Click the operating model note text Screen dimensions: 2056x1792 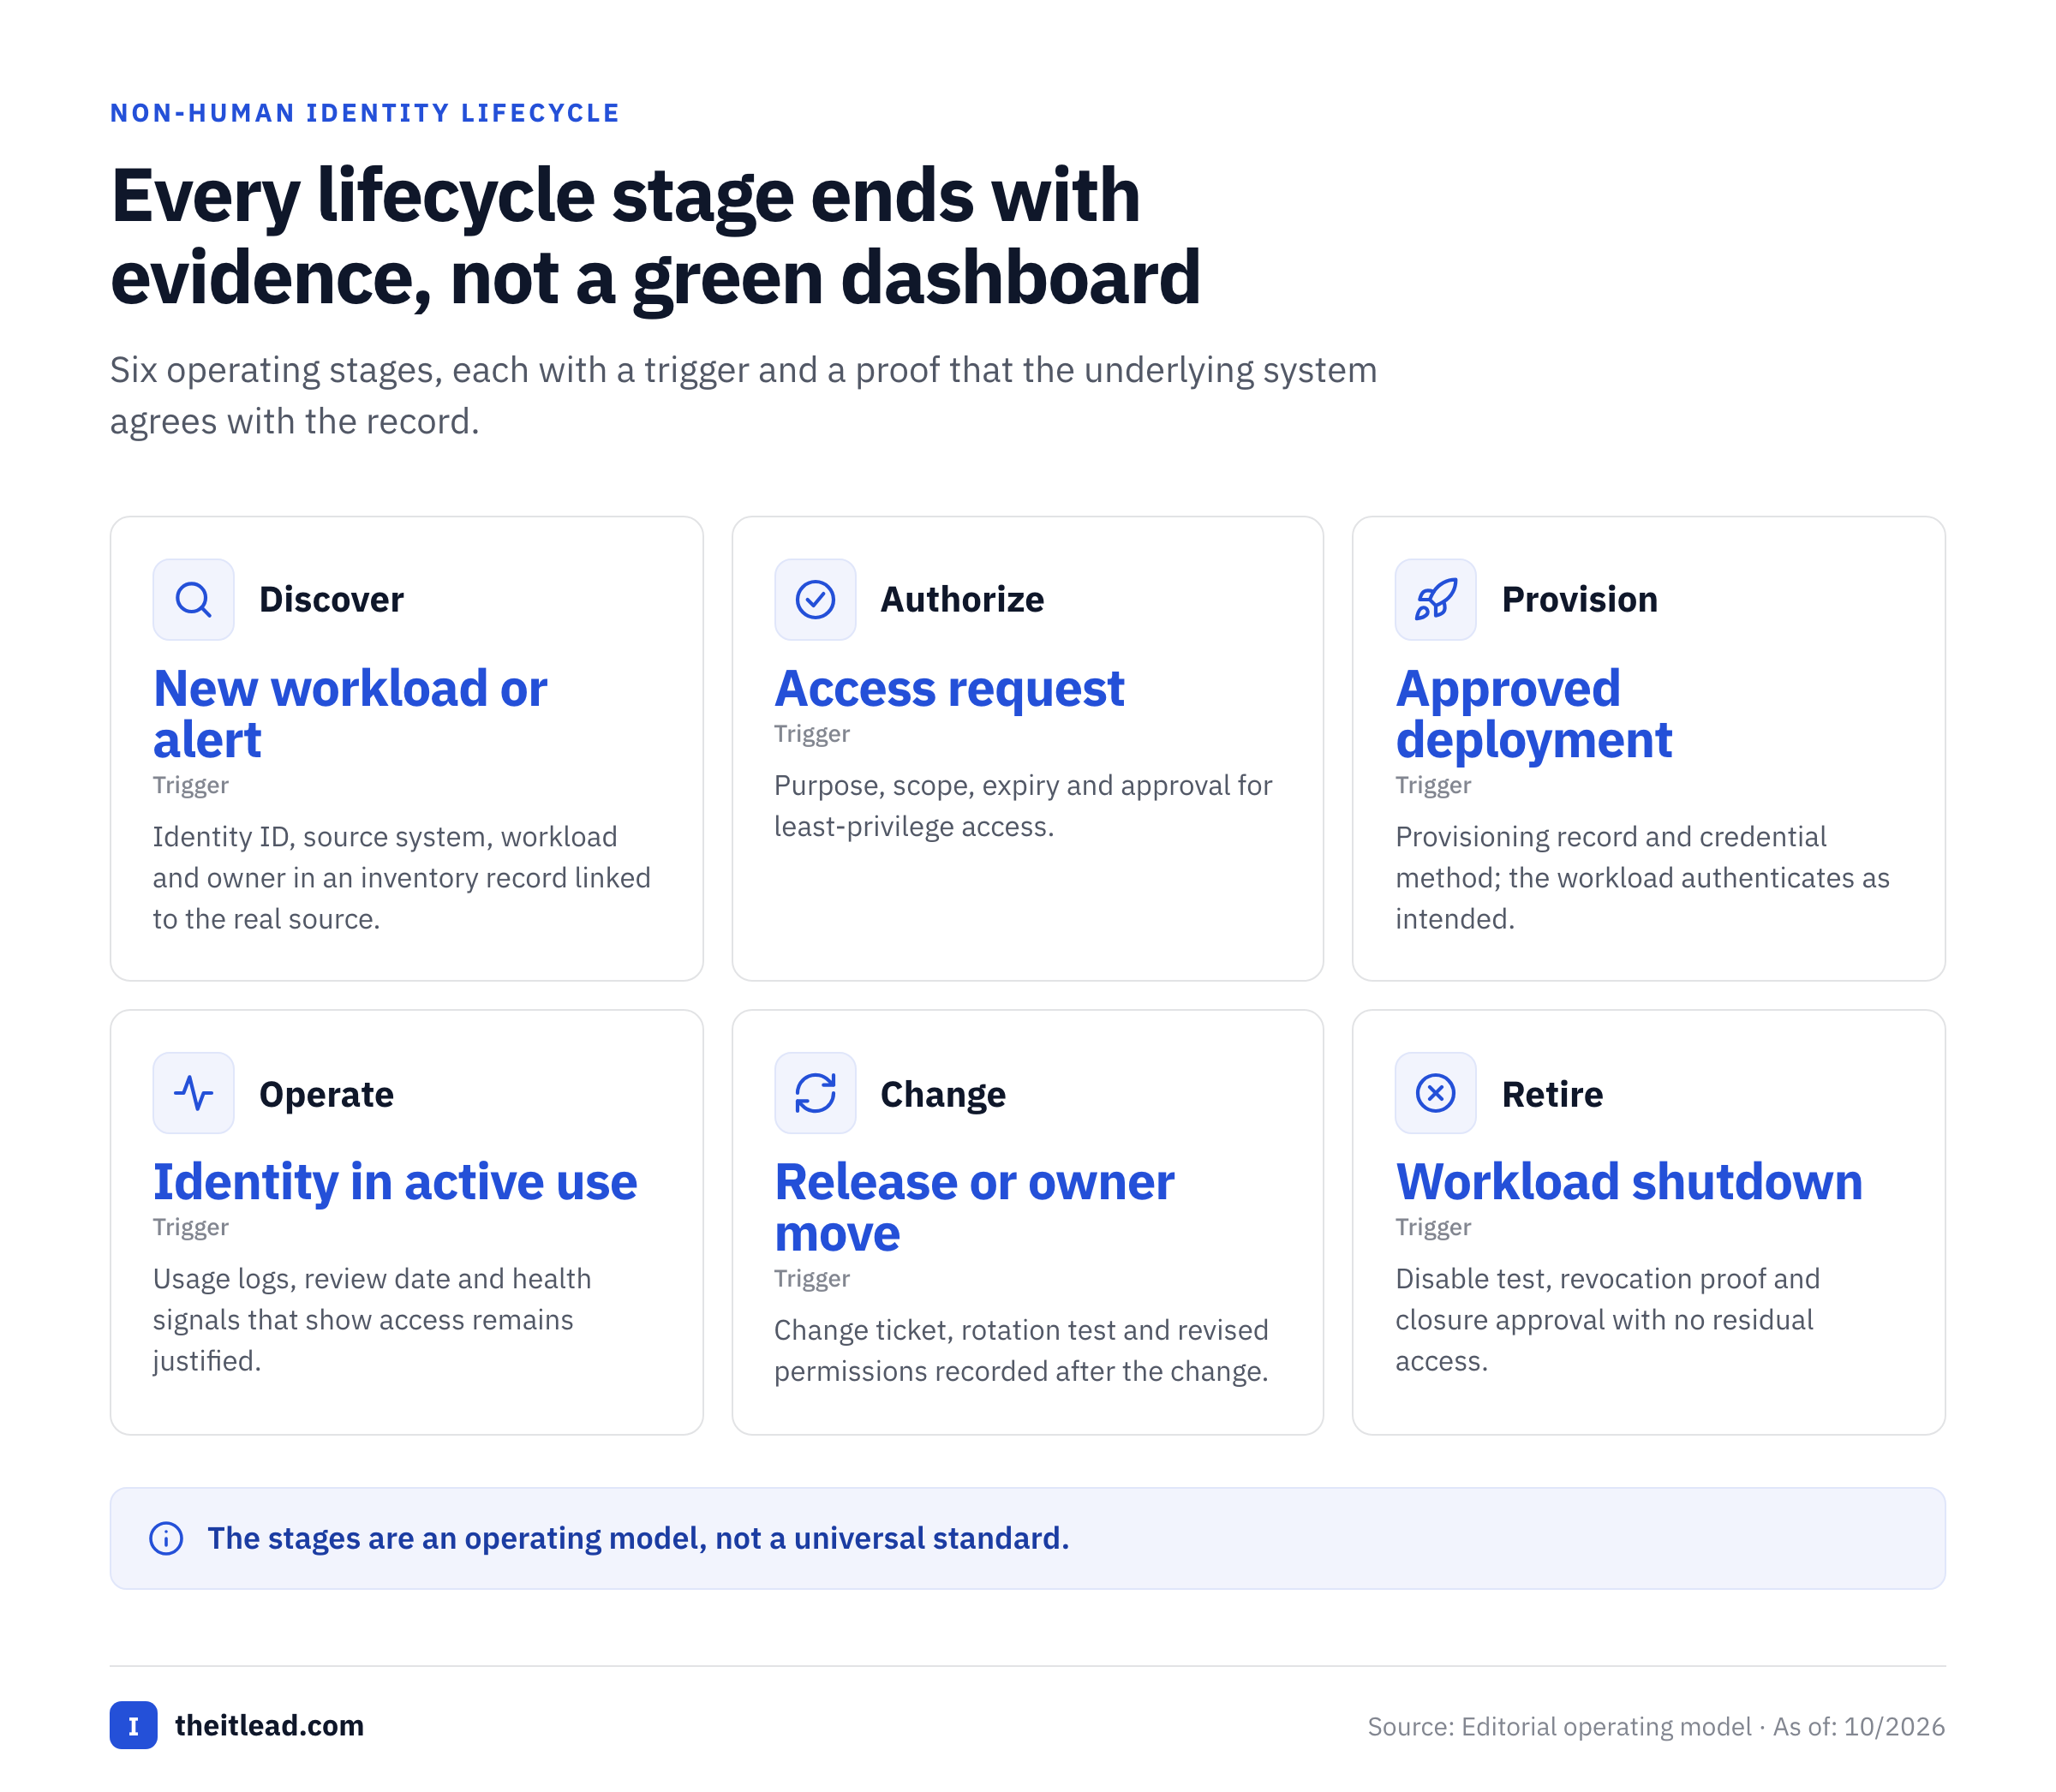pos(638,1538)
